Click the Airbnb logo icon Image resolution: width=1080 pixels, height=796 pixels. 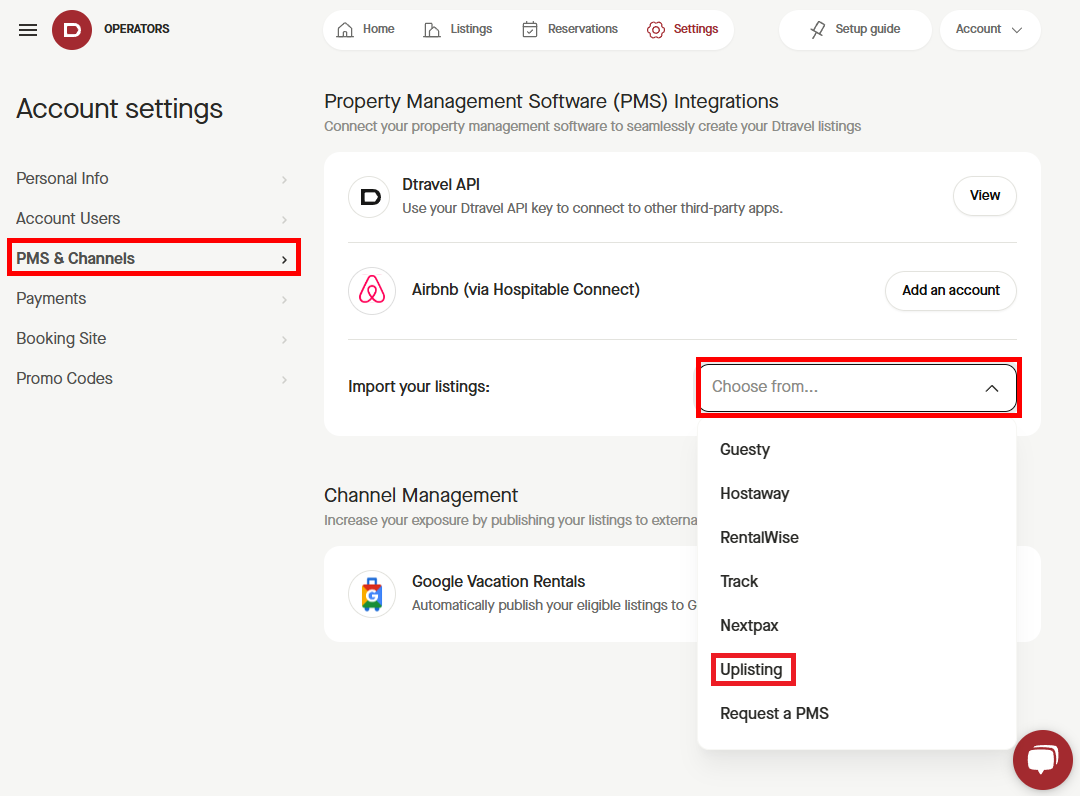click(372, 290)
